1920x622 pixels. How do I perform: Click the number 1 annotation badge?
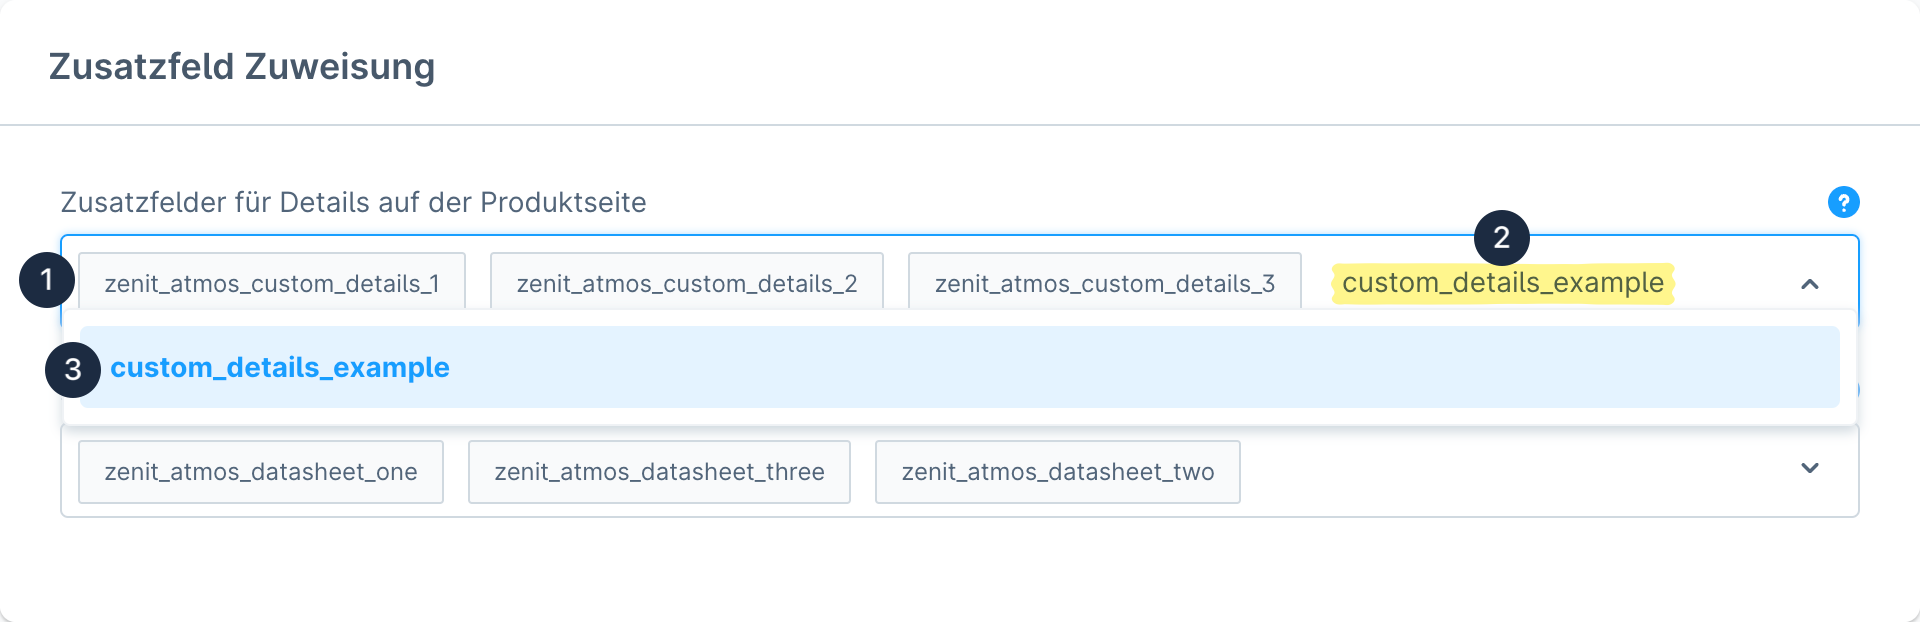[47, 280]
